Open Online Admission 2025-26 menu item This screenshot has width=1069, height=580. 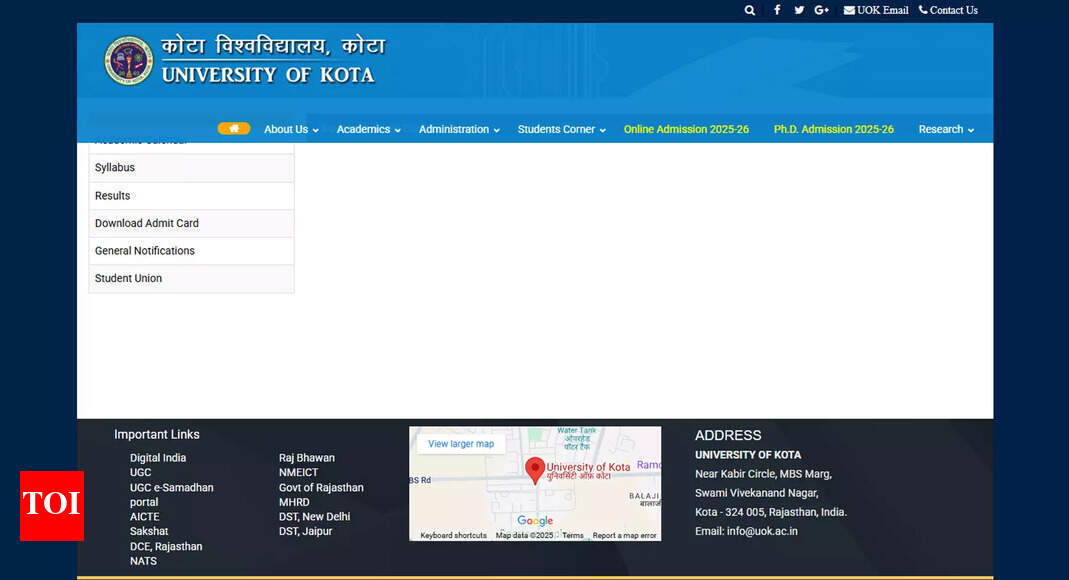click(x=686, y=129)
